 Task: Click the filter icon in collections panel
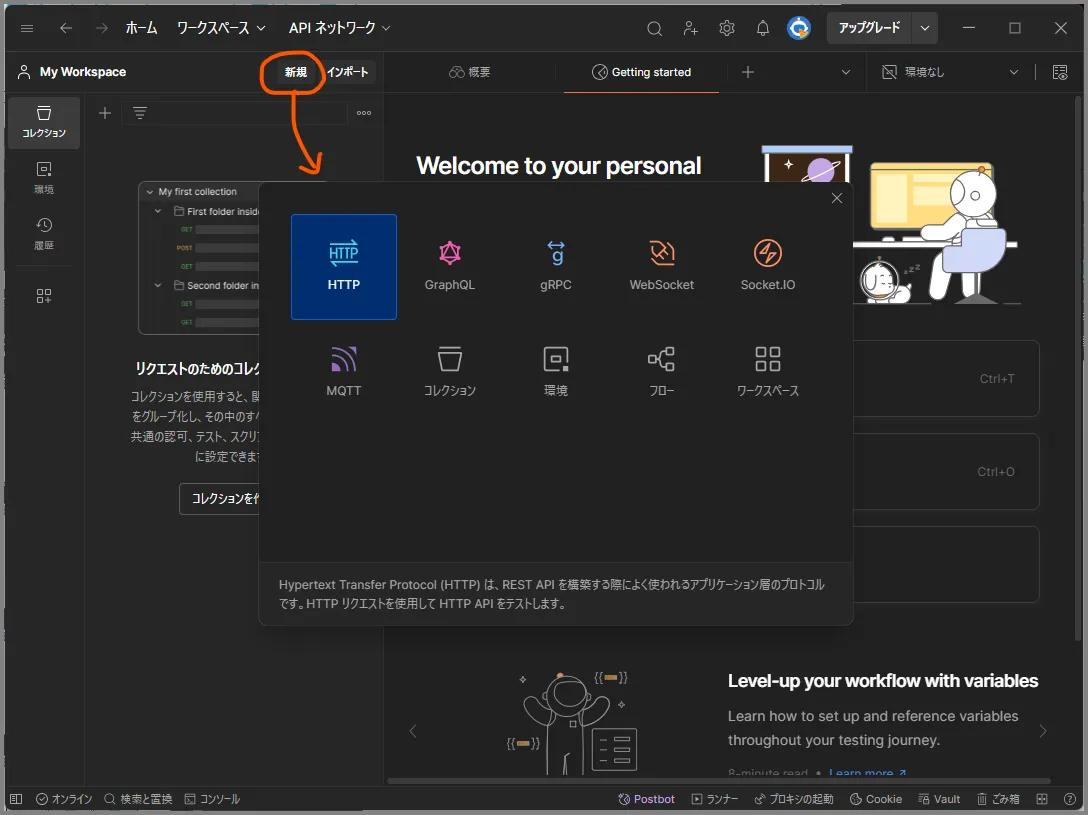pyautogui.click(x=140, y=113)
